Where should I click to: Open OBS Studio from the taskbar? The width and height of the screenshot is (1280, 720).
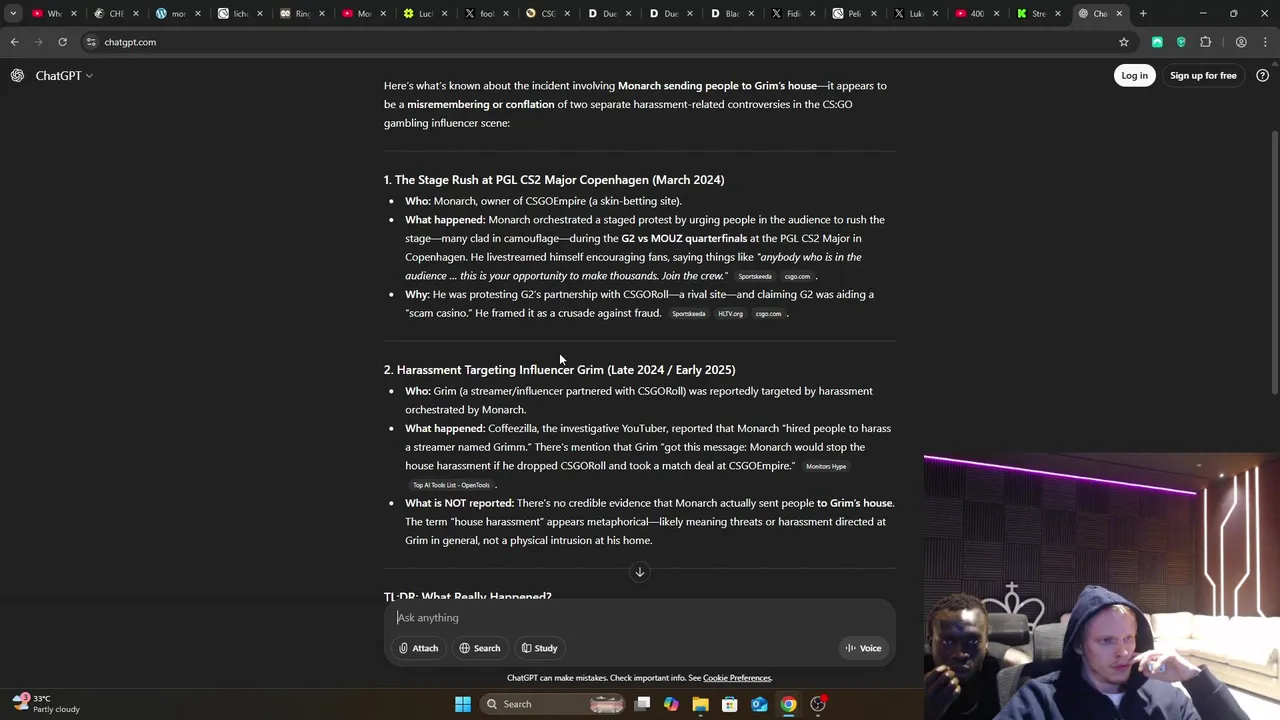[818, 704]
